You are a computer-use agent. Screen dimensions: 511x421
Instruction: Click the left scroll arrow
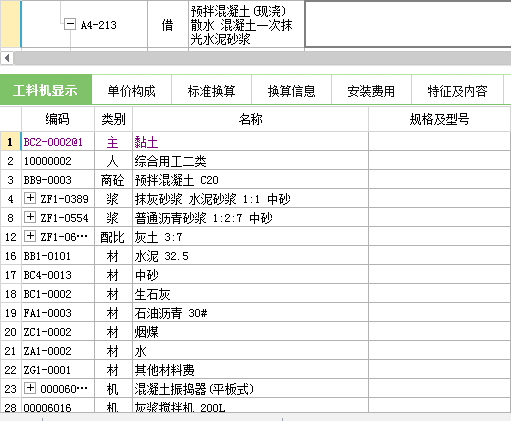tap(7, 58)
